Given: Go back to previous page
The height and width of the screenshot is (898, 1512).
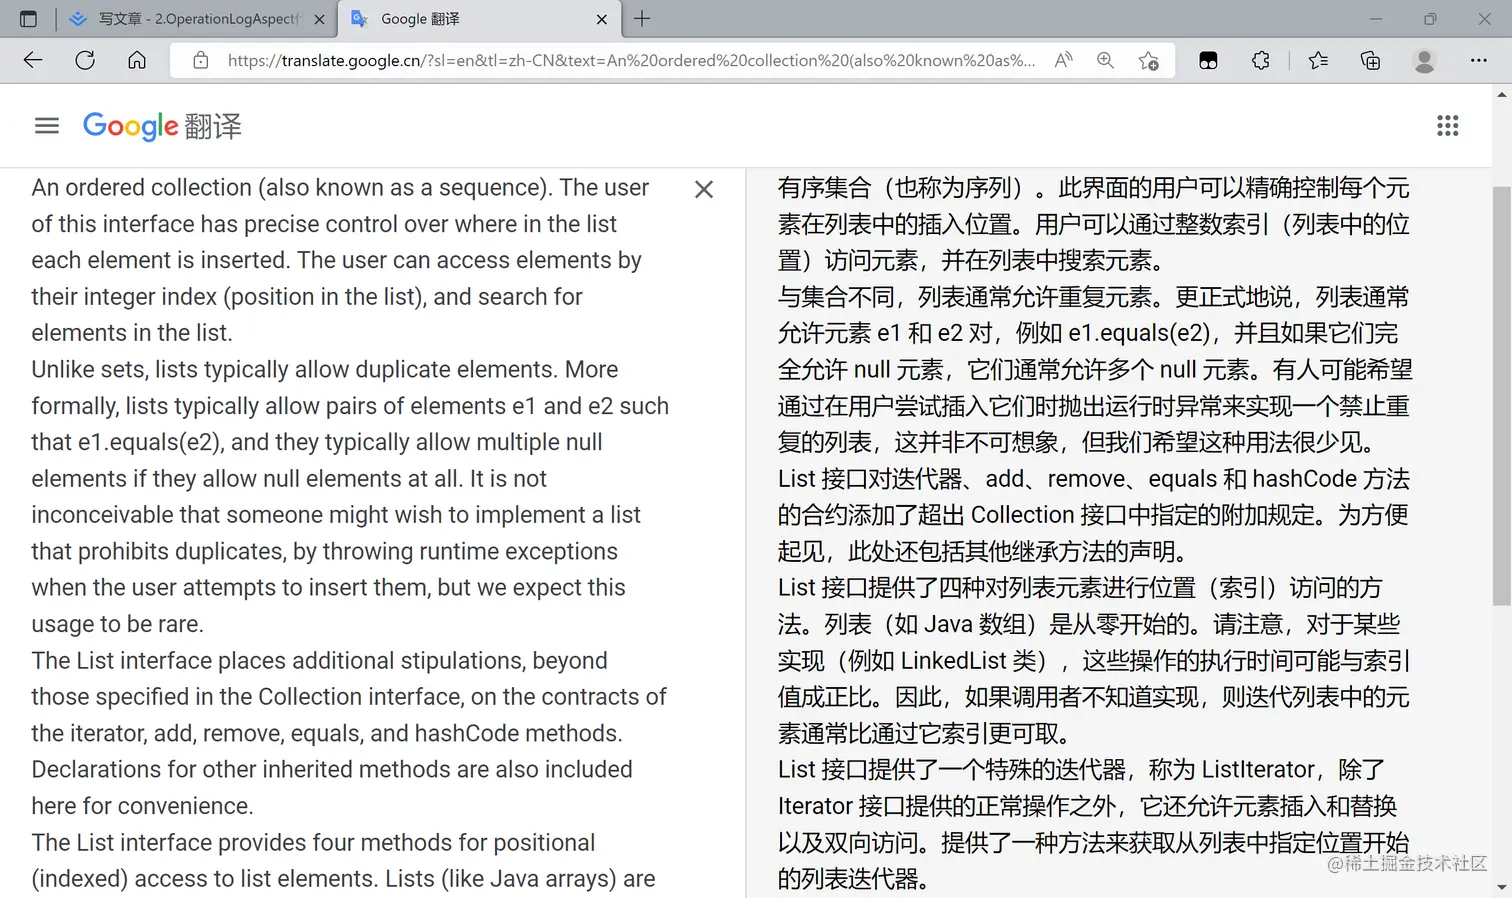Looking at the screenshot, I should point(33,60).
